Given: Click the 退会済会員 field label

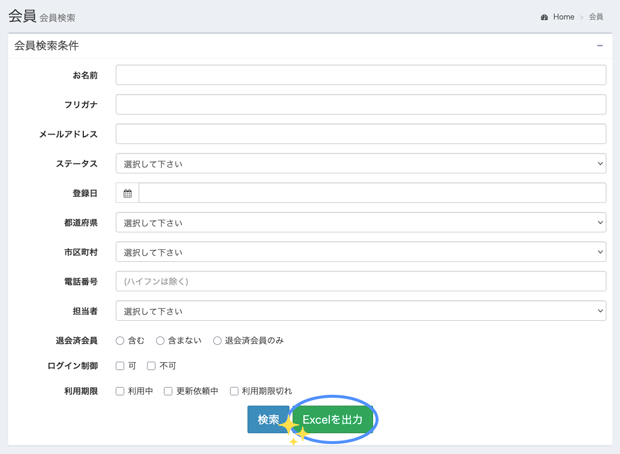Looking at the screenshot, I should click(77, 340).
